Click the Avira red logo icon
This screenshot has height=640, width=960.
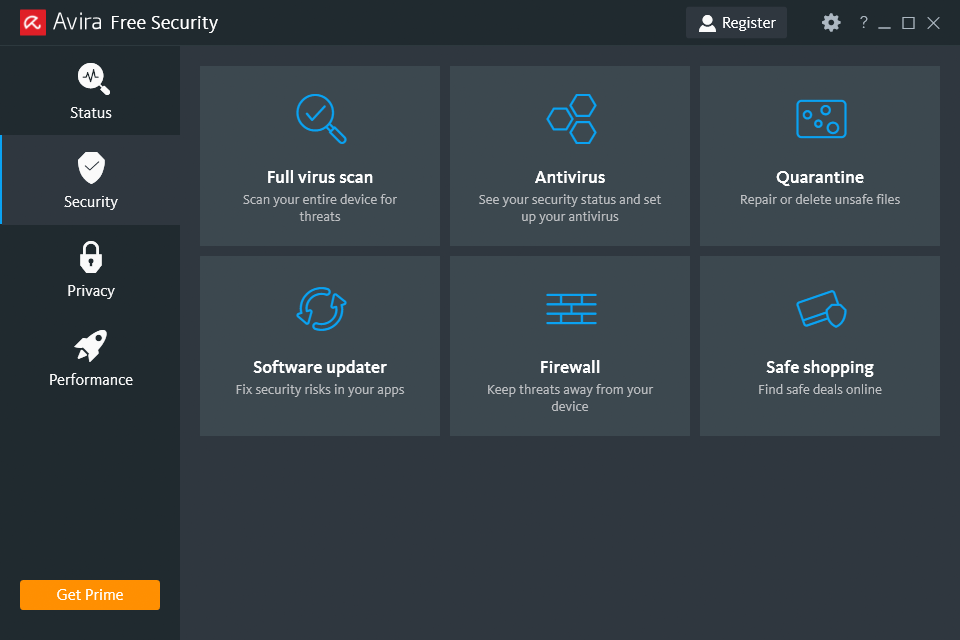(x=33, y=23)
